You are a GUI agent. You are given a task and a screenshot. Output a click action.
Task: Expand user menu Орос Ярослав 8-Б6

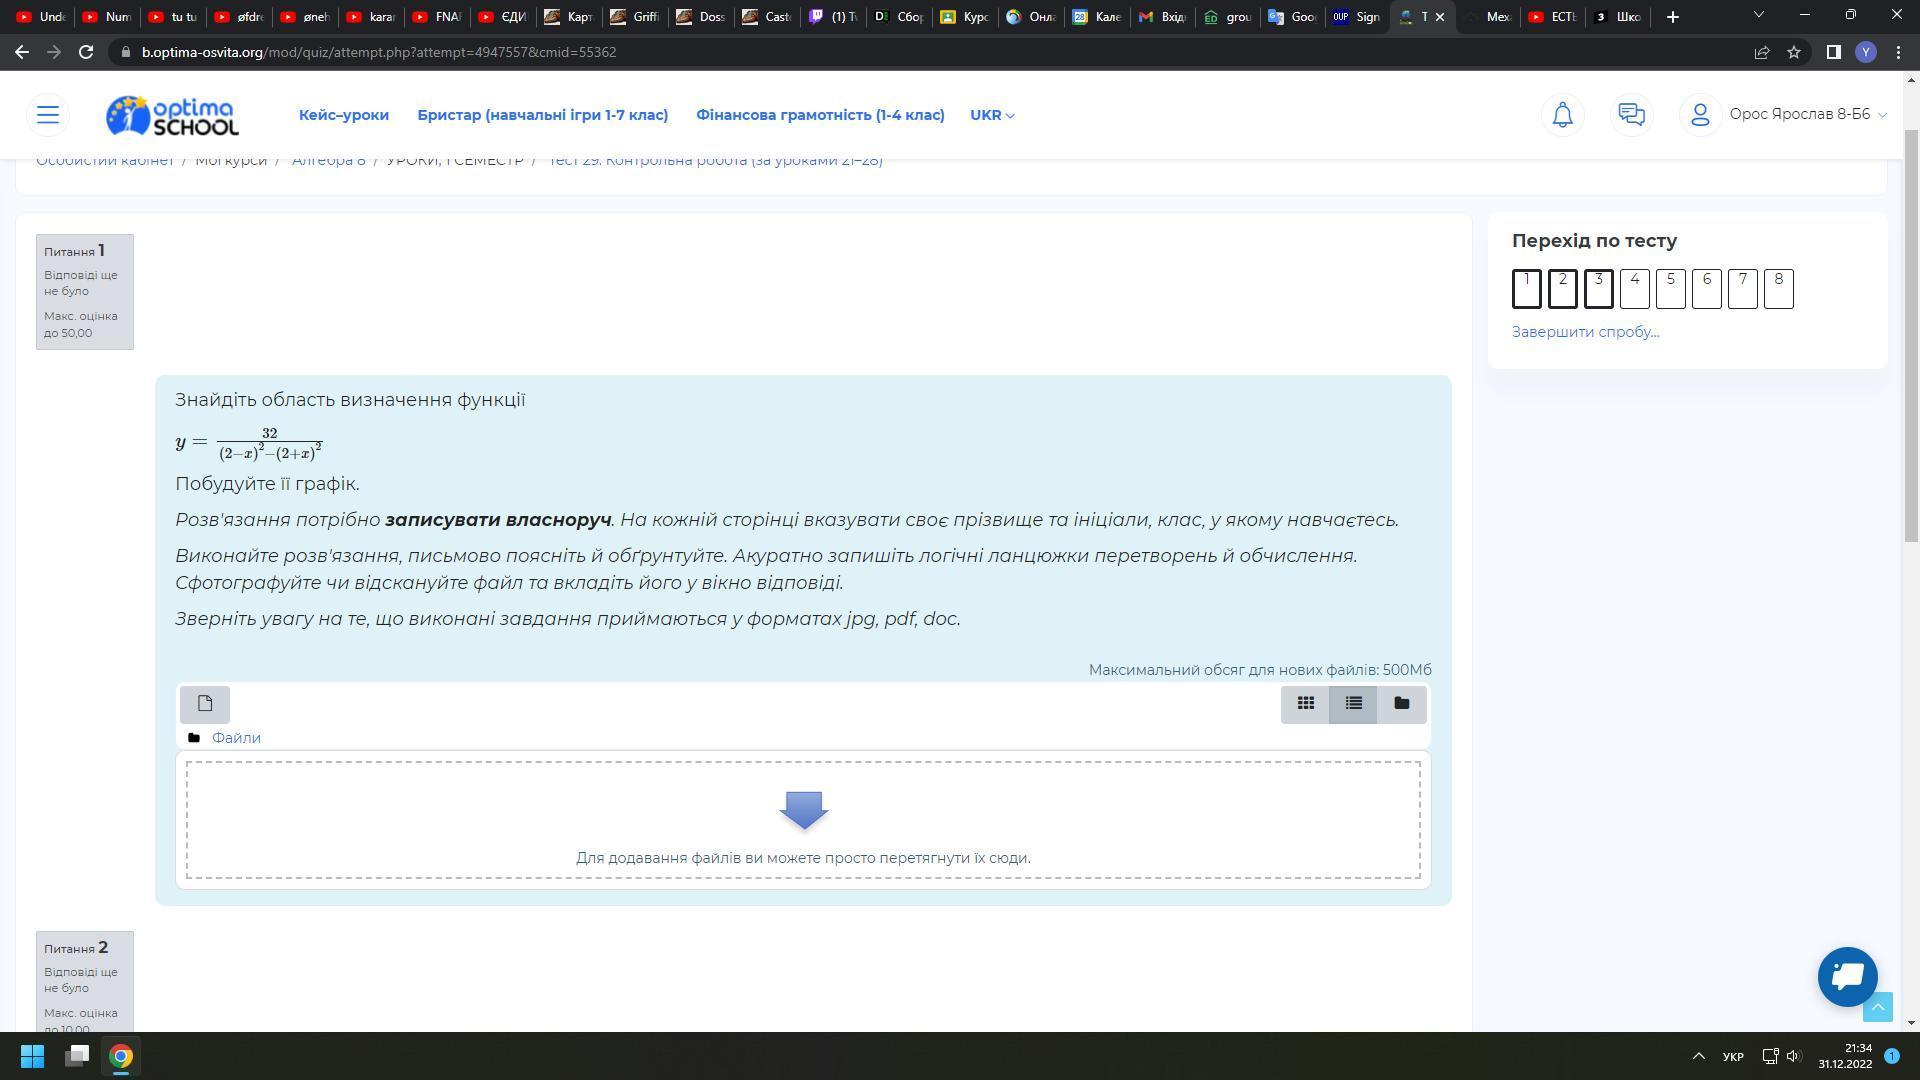pos(1799,114)
